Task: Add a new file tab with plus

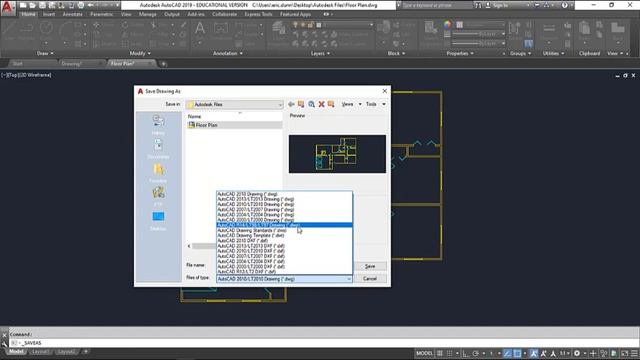Action: coord(164,64)
